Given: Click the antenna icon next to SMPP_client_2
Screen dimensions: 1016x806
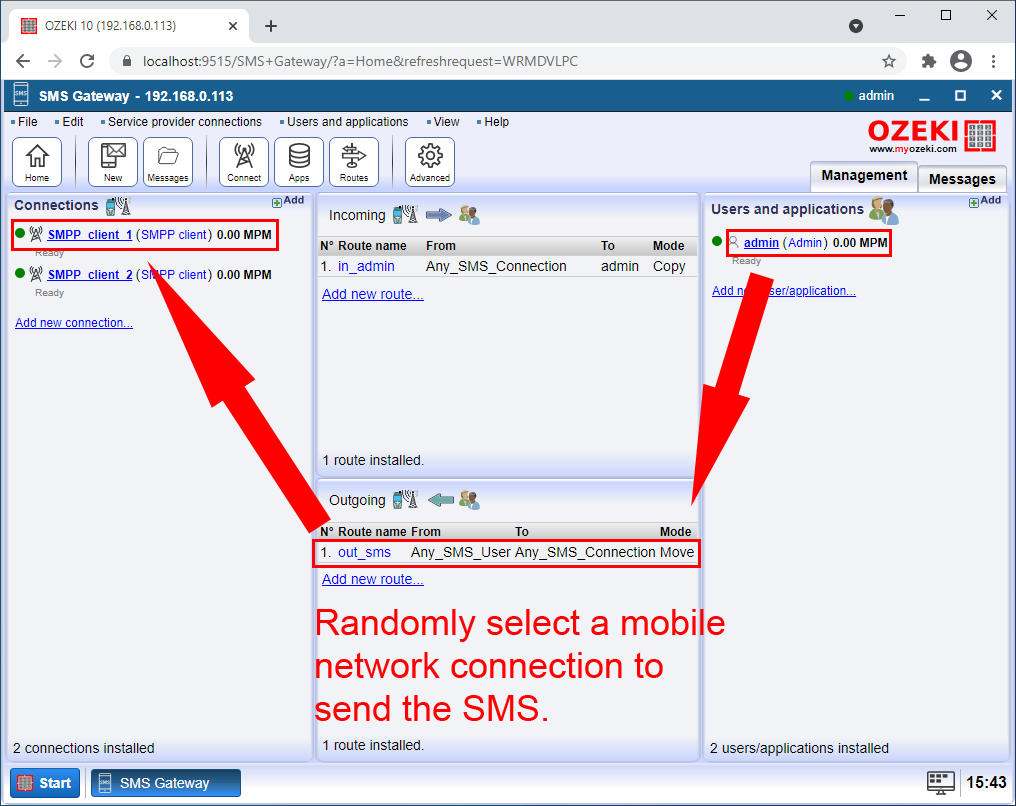Looking at the screenshot, I should (36, 274).
